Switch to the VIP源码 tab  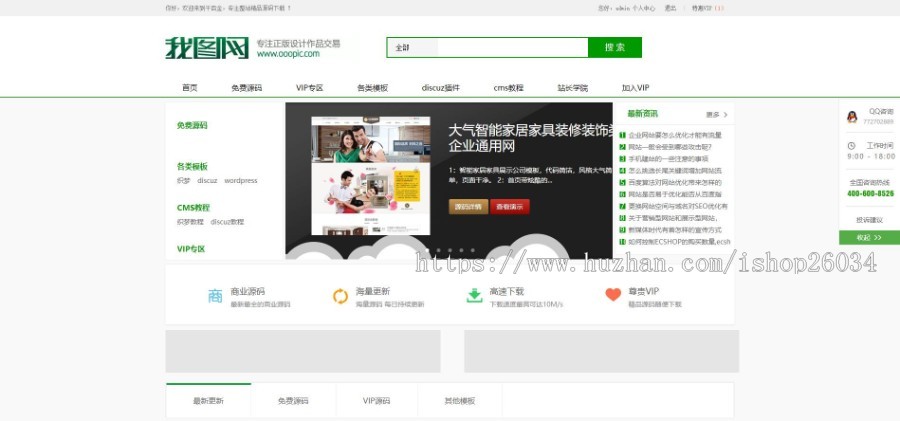[377, 401]
